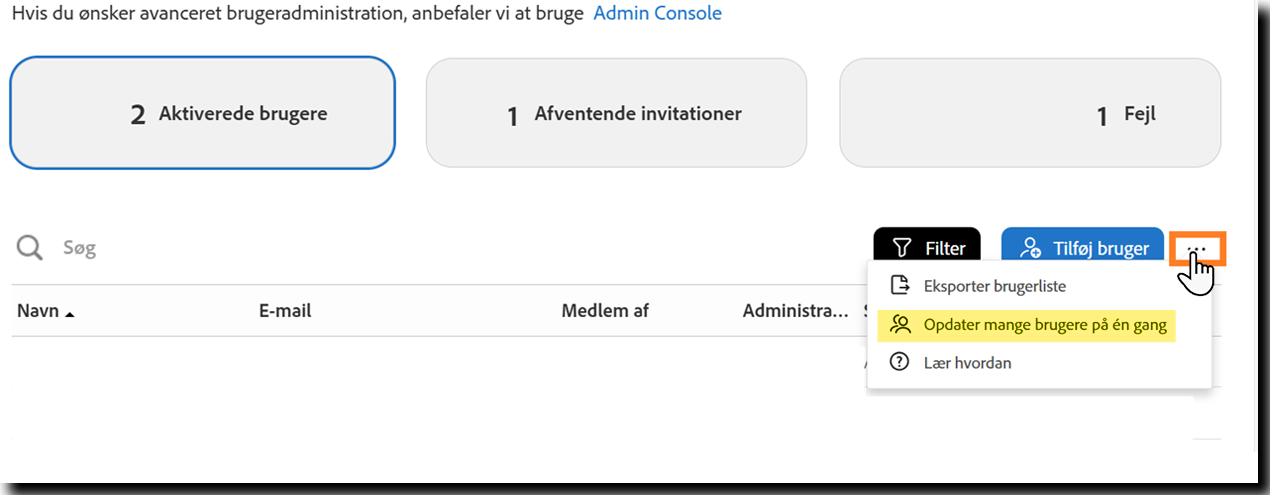Click the people icon beside Opdater mange brugere
The width and height of the screenshot is (1270, 495).
click(x=901, y=325)
